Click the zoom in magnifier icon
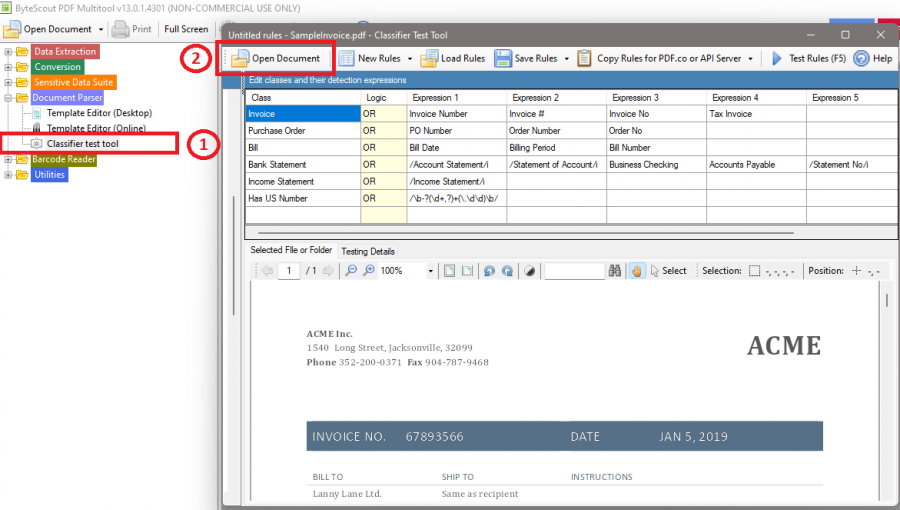This screenshot has width=900, height=510. click(x=369, y=271)
